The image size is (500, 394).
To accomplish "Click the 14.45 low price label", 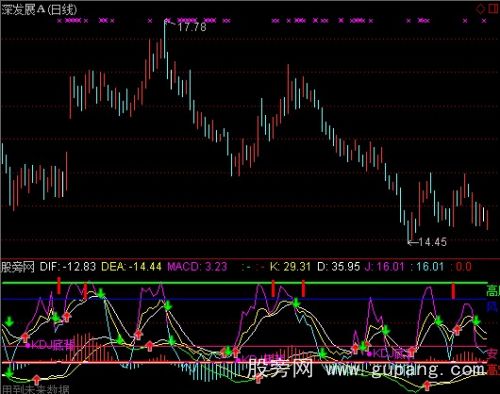I will [x=432, y=242].
